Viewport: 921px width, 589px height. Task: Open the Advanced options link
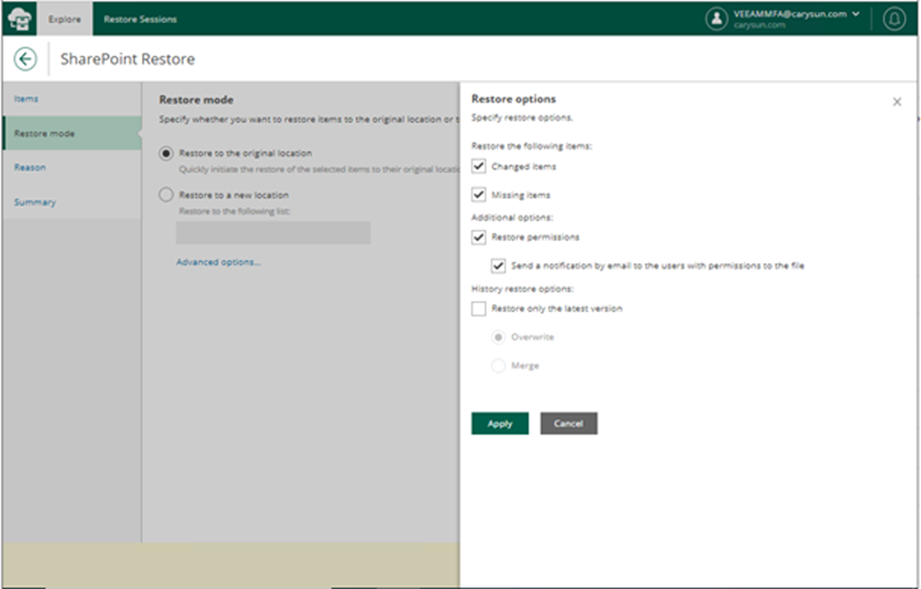coord(219,262)
